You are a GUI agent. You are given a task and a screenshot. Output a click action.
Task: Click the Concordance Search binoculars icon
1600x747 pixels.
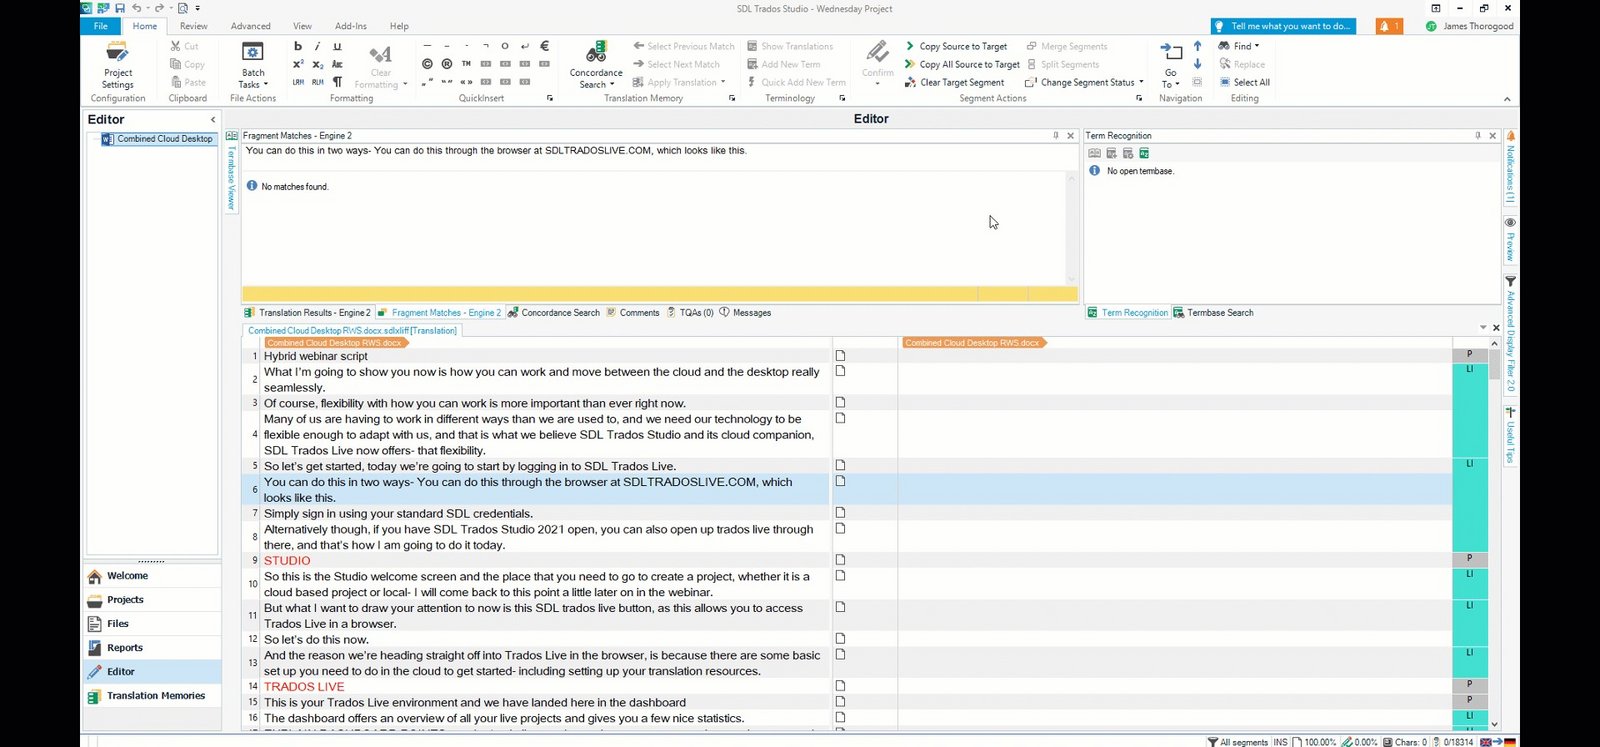(x=596, y=52)
